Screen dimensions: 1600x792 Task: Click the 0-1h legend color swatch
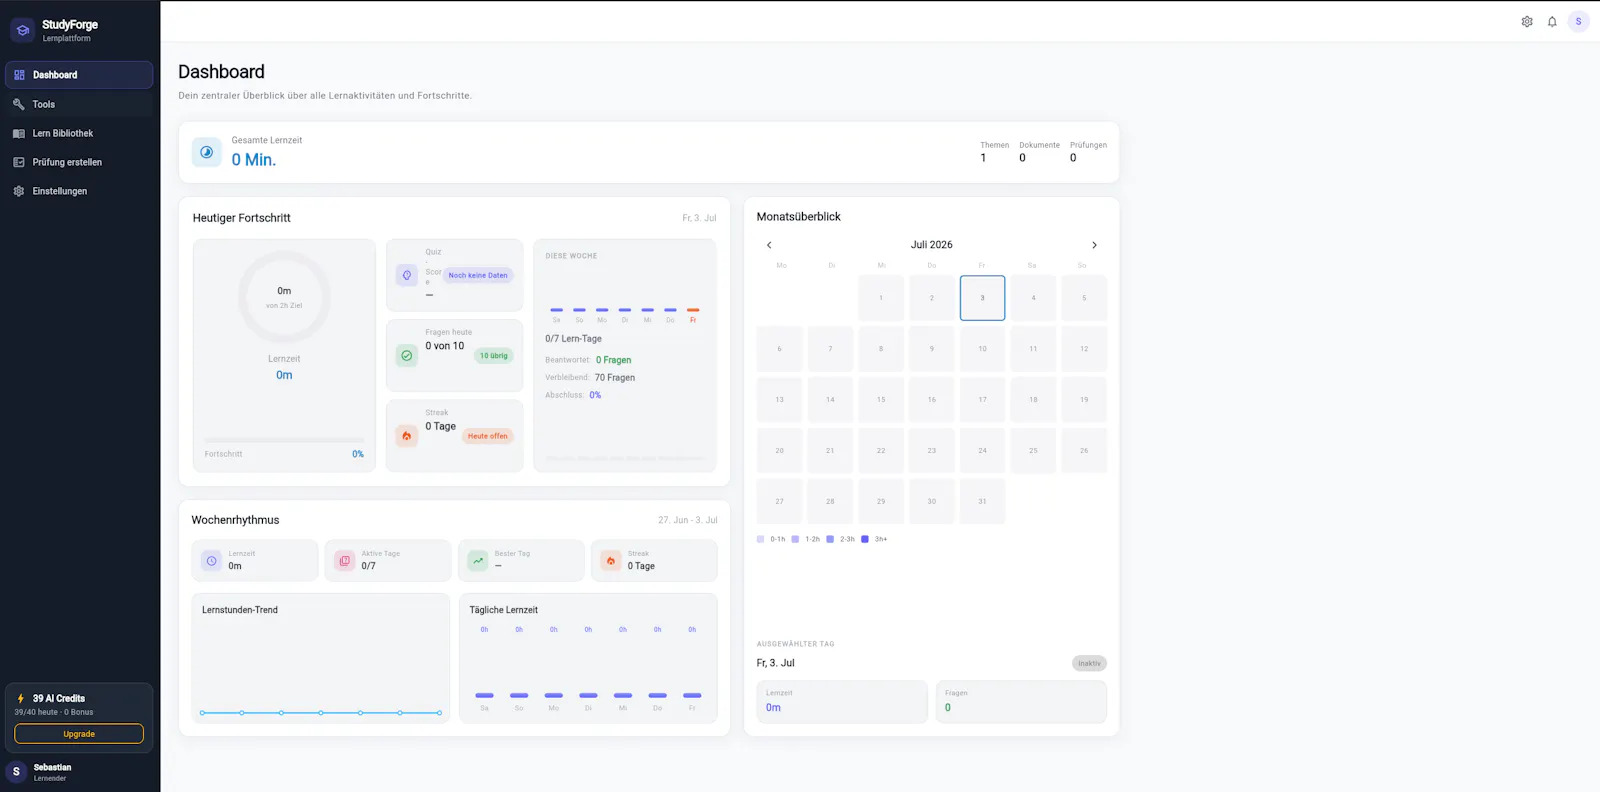coord(761,539)
